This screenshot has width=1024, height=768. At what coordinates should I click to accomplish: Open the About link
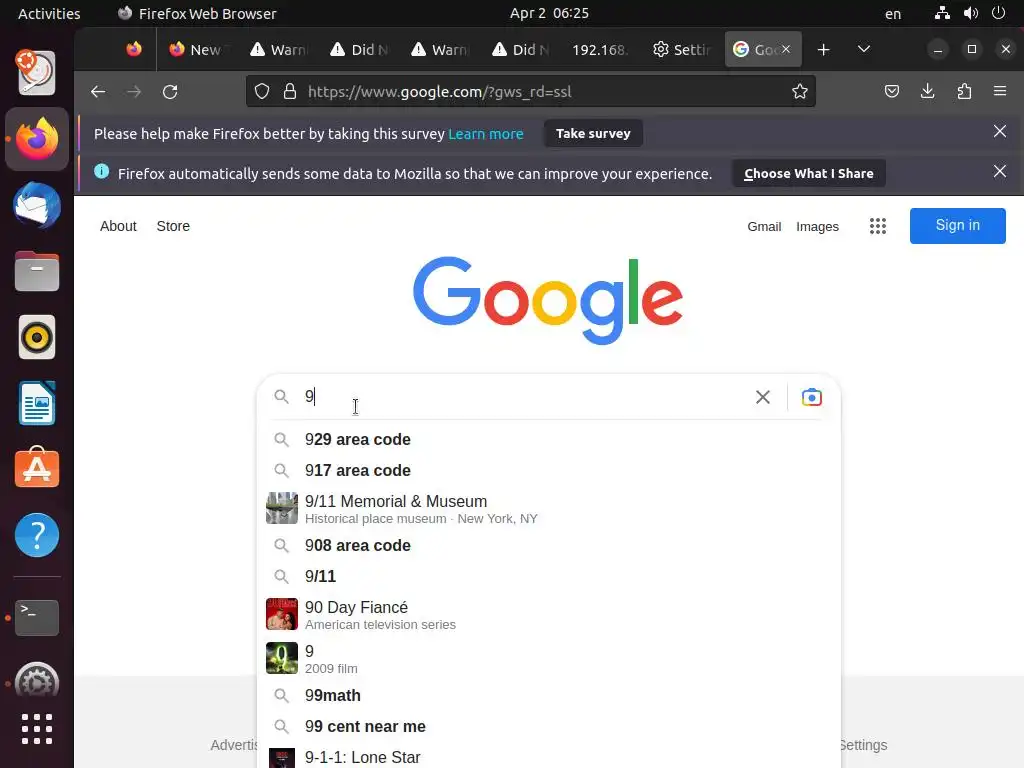(118, 226)
